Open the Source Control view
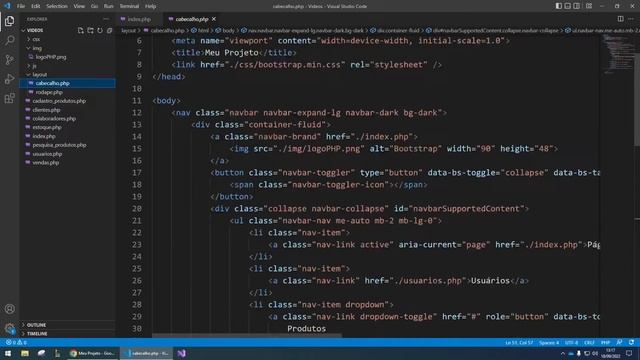 [x=9, y=60]
